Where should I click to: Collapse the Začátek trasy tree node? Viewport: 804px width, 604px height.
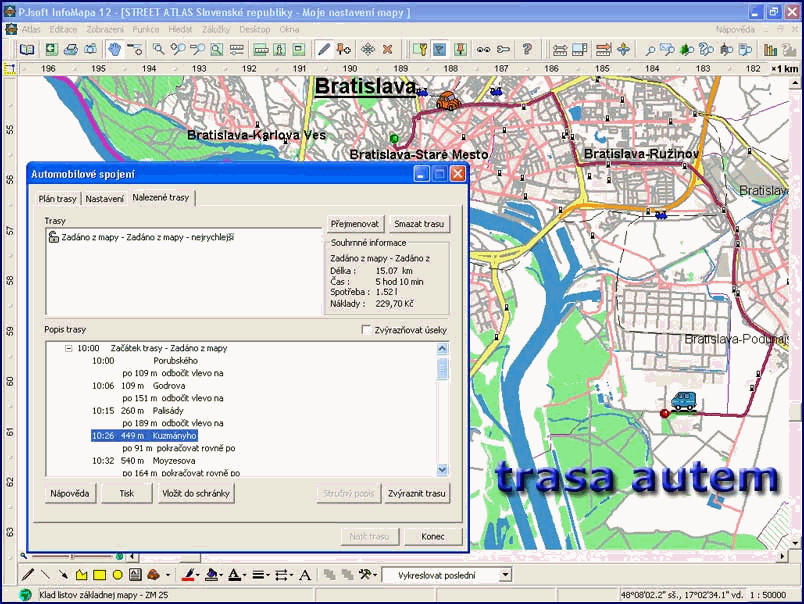coord(69,348)
